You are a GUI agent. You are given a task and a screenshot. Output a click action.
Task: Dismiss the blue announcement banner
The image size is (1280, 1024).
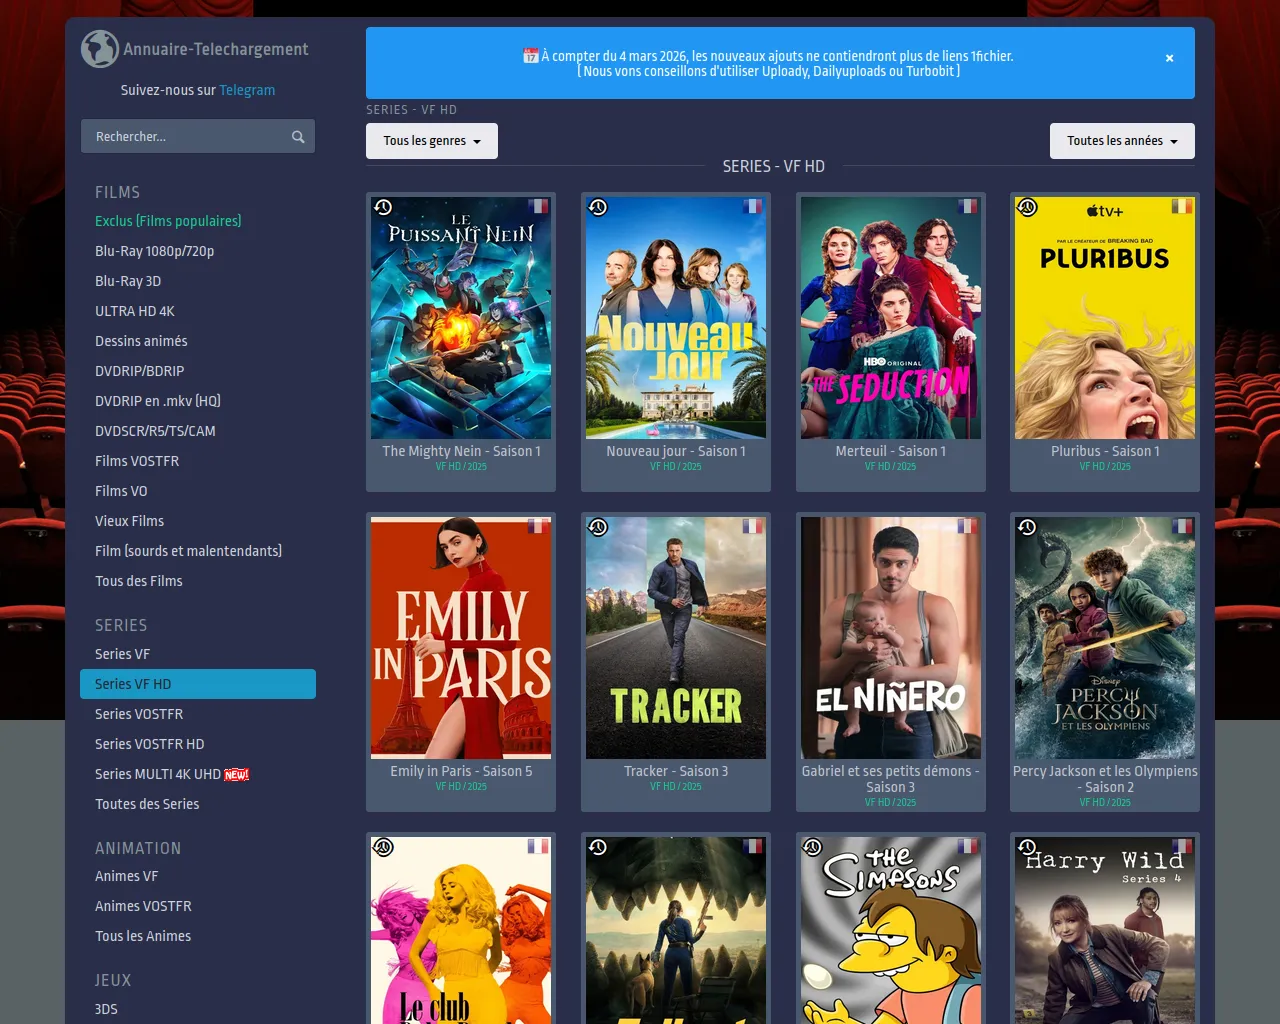pos(1169,58)
